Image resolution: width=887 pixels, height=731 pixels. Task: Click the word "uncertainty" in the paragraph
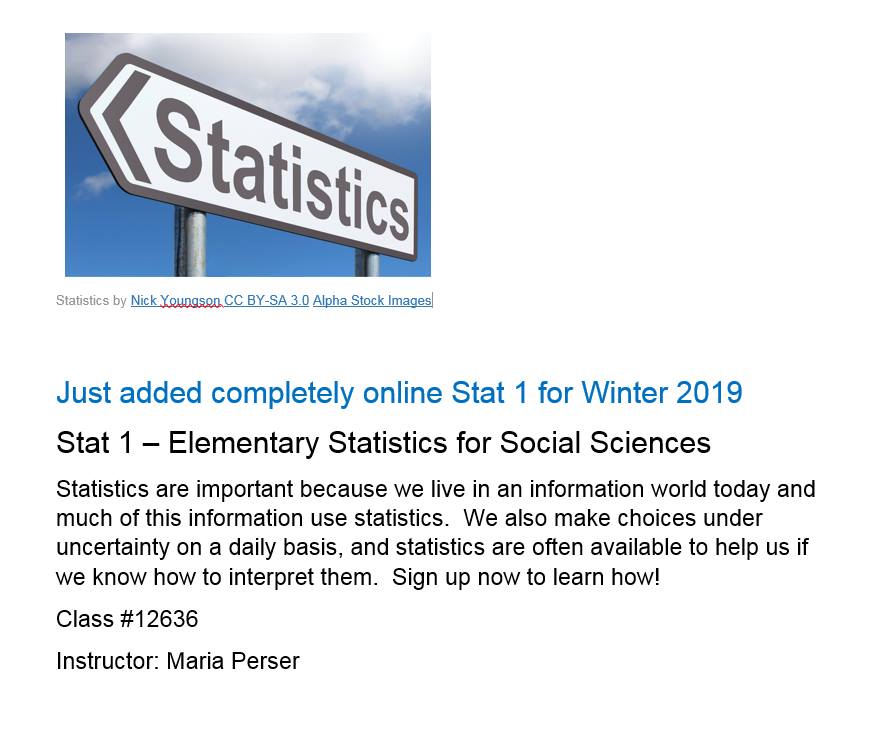coord(113,548)
